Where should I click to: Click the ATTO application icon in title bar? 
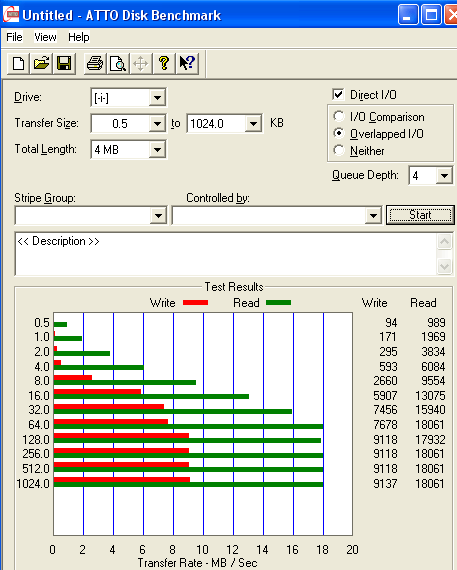point(10,14)
